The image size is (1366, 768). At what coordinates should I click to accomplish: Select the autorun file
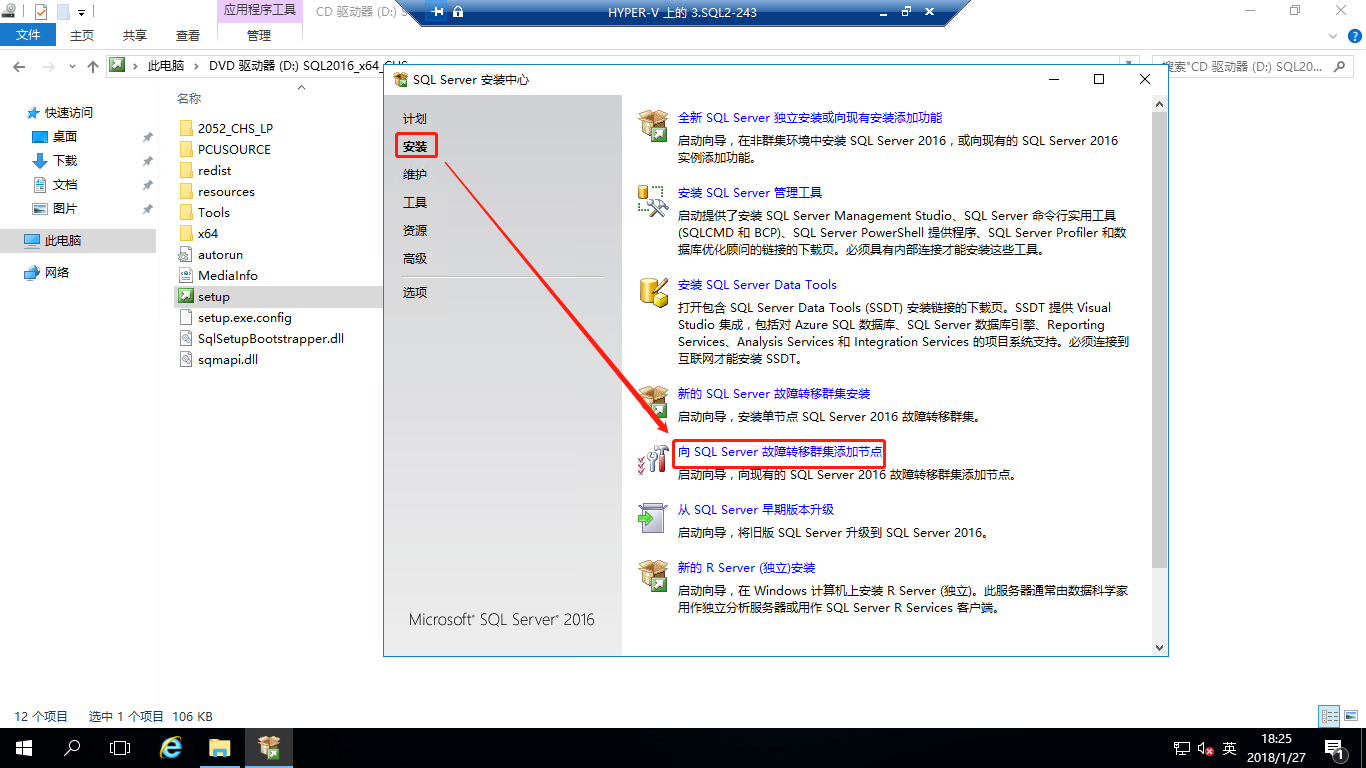pos(220,255)
